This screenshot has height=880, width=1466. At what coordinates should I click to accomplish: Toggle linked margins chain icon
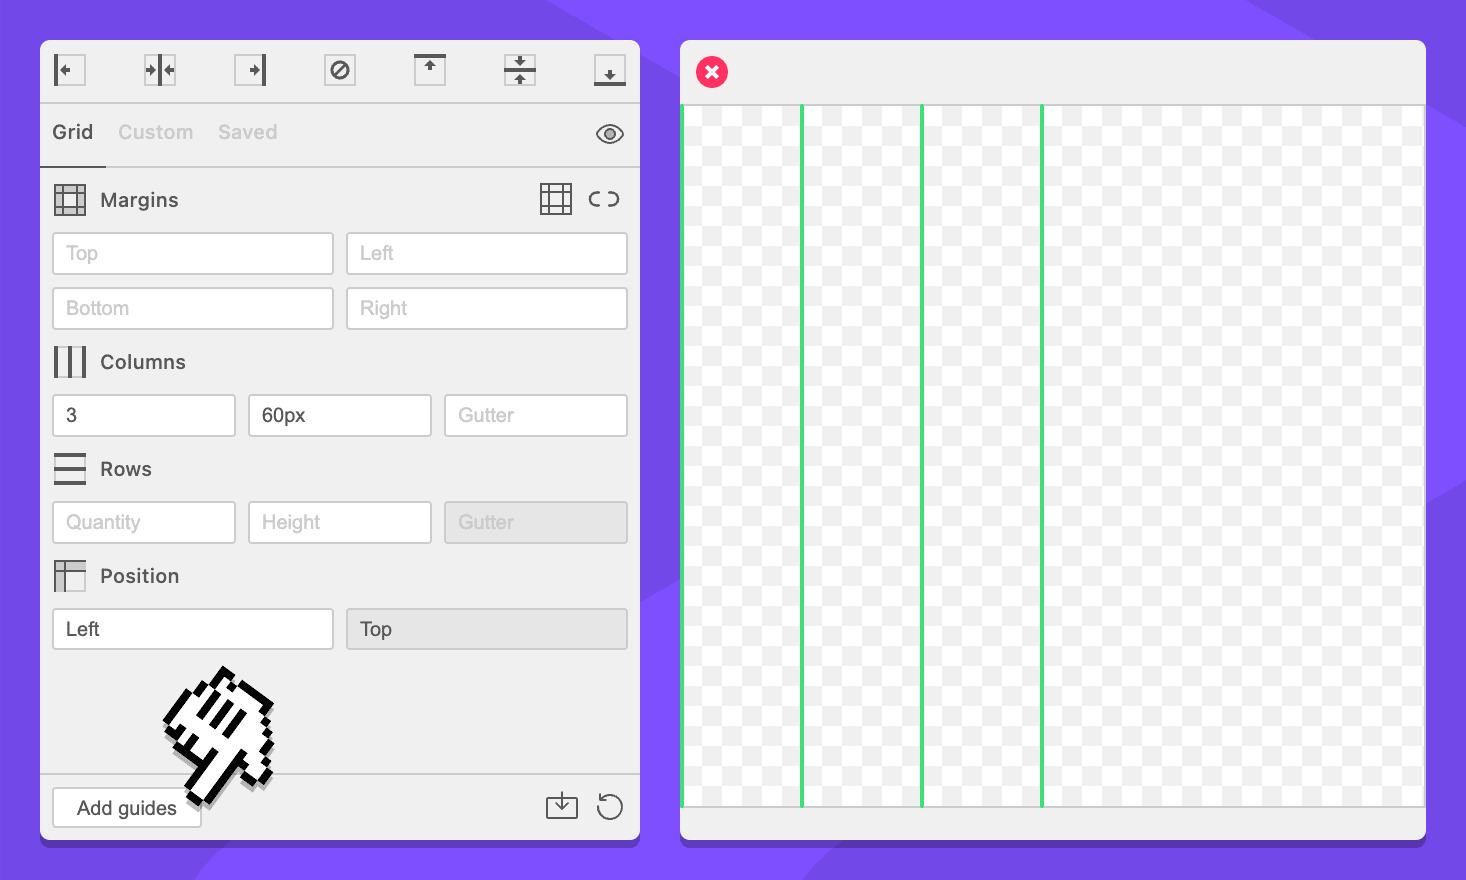point(604,199)
